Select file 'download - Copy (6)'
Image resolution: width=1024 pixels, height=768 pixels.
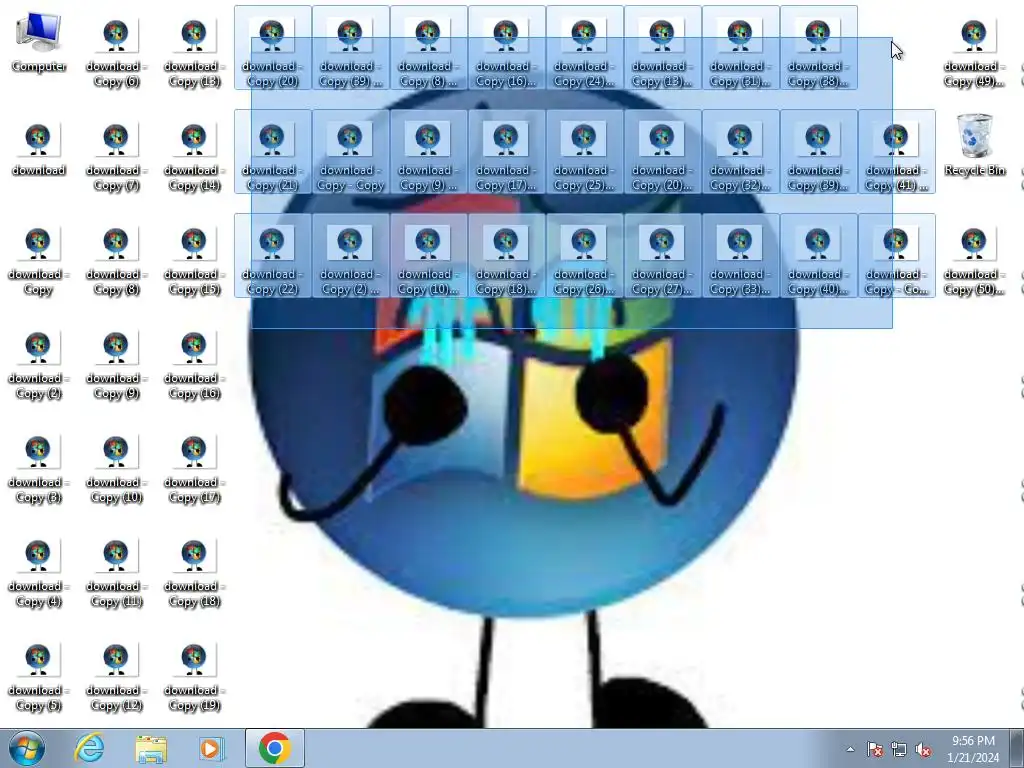coord(116,53)
